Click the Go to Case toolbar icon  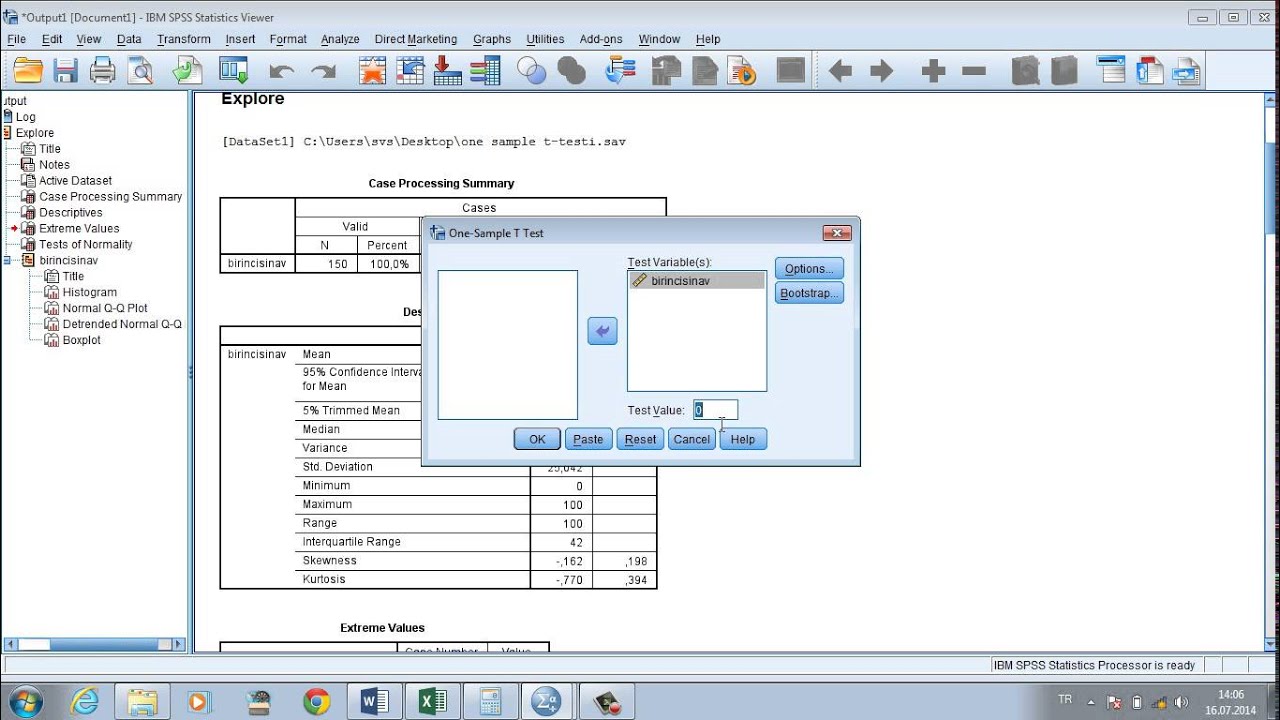pyautogui.click(x=410, y=71)
